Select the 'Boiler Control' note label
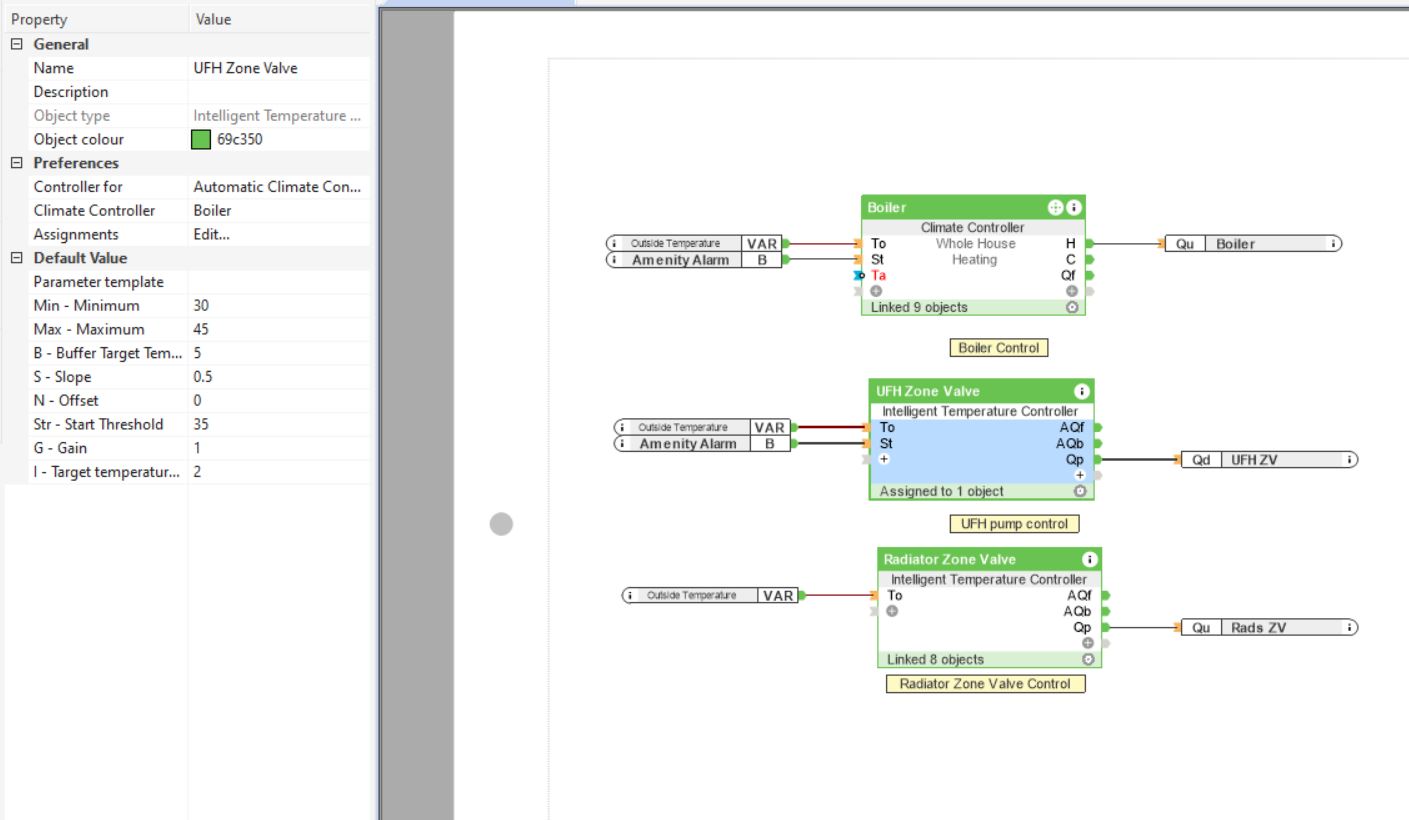1409x820 pixels. coord(998,348)
